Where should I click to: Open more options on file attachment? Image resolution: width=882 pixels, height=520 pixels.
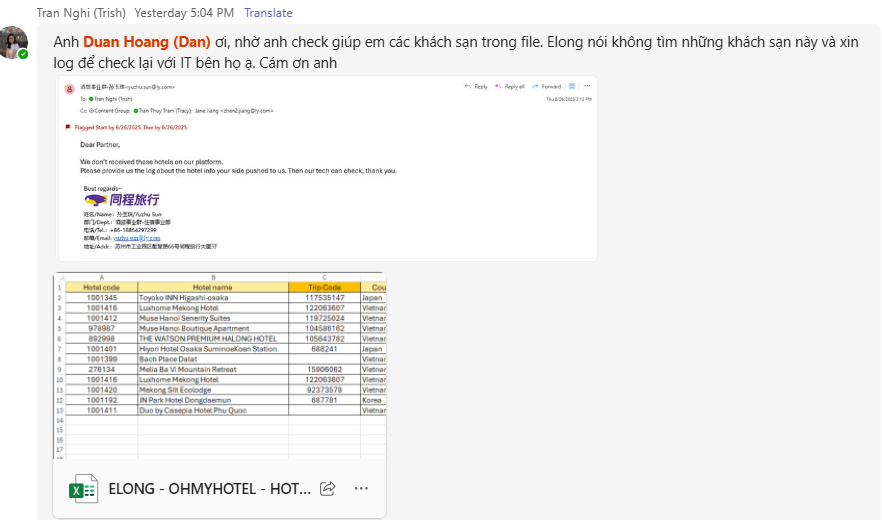pos(361,488)
